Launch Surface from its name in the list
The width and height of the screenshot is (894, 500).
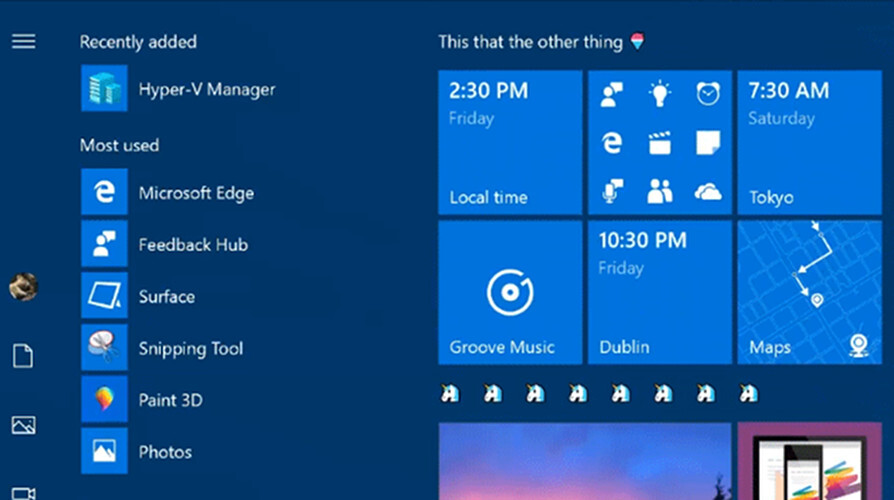tap(166, 297)
